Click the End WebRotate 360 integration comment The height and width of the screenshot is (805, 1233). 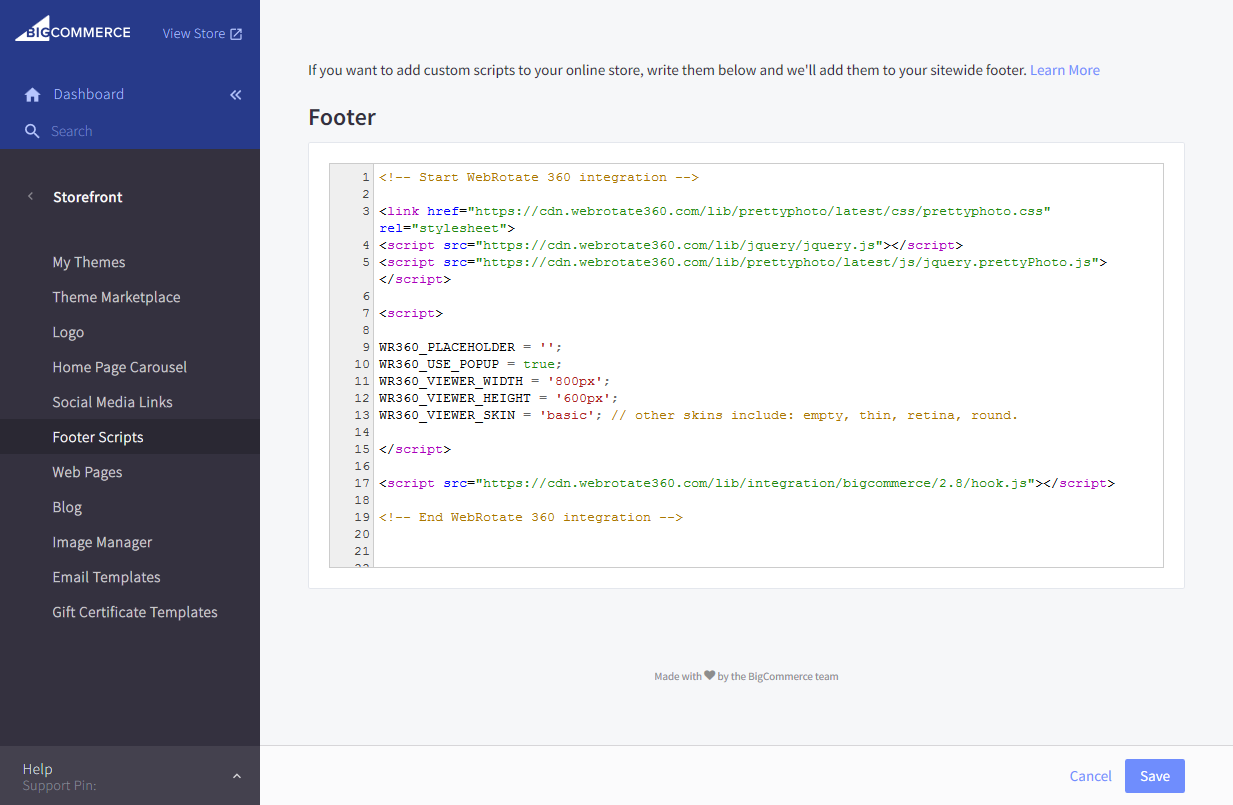click(x=531, y=517)
